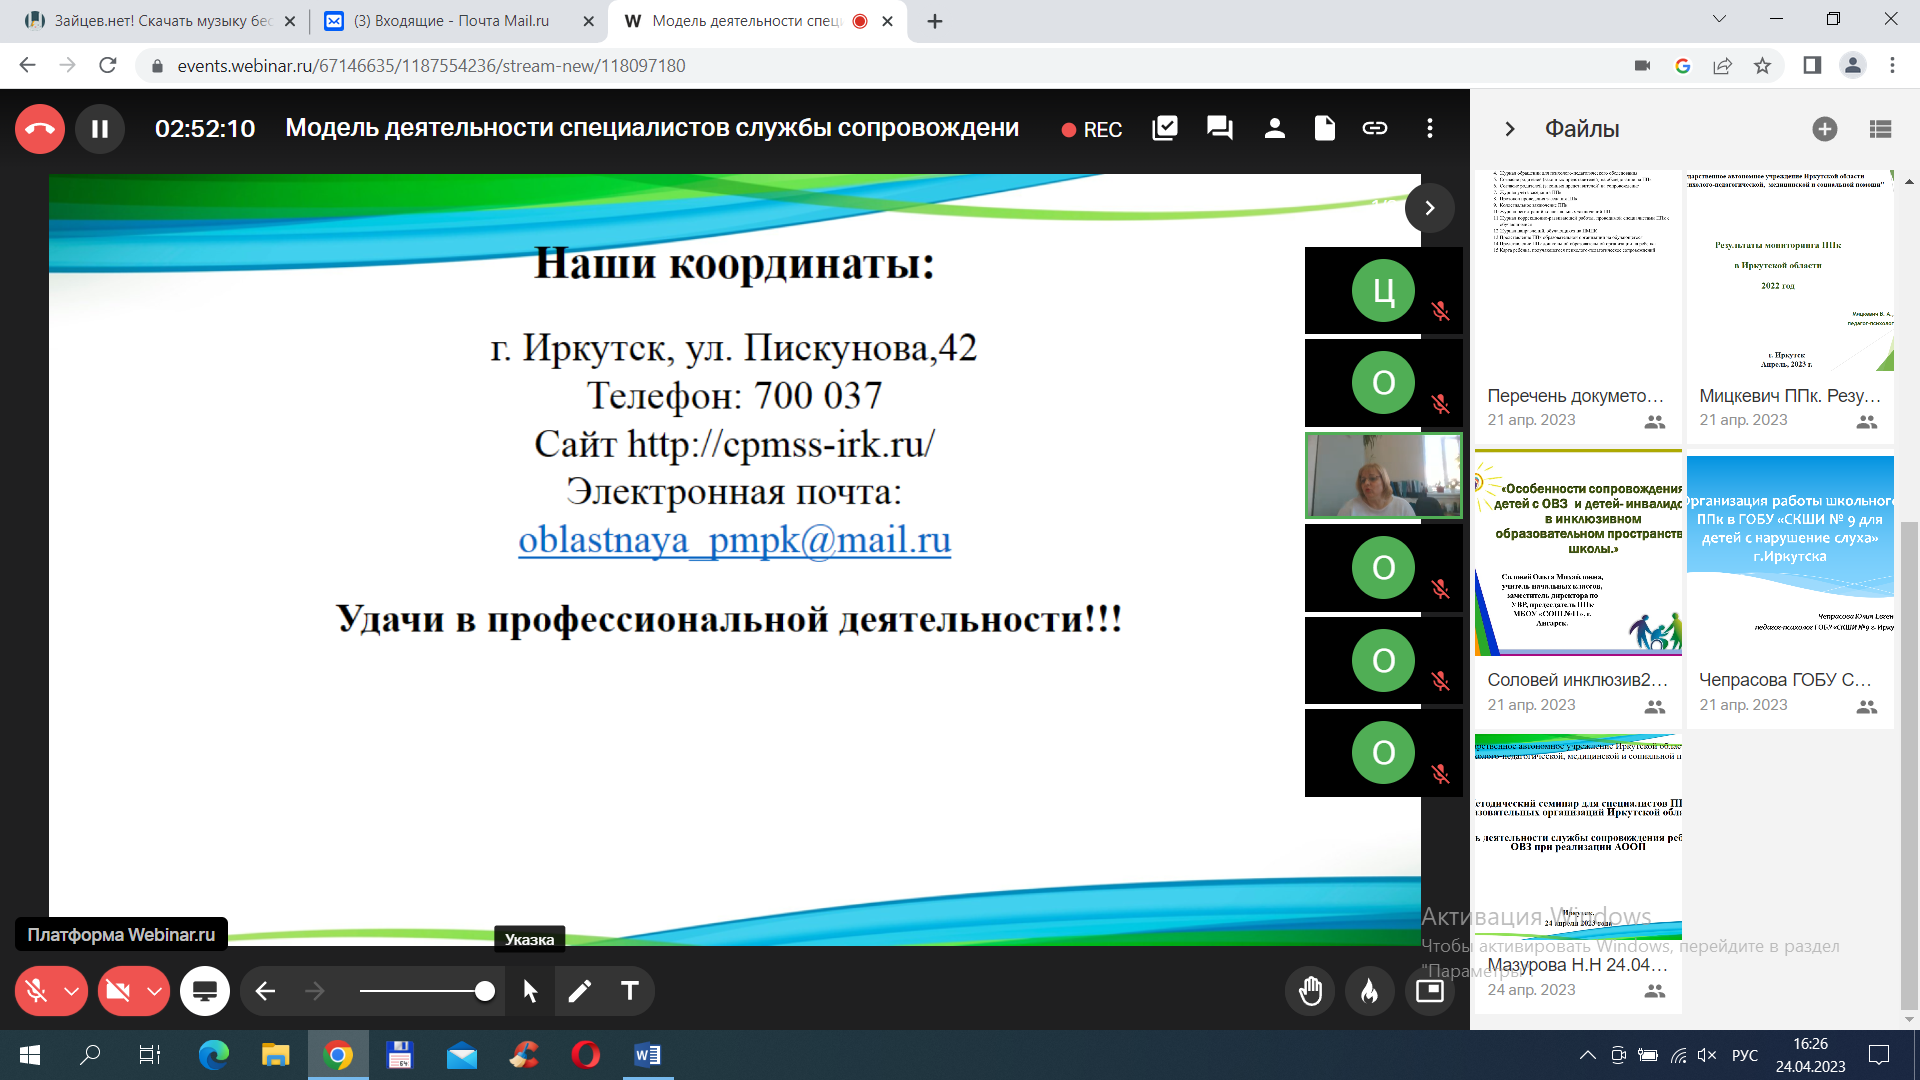Screen dimensions: 1920x1080
Task: Add a new file with plus button
Action: [x=1825, y=129]
